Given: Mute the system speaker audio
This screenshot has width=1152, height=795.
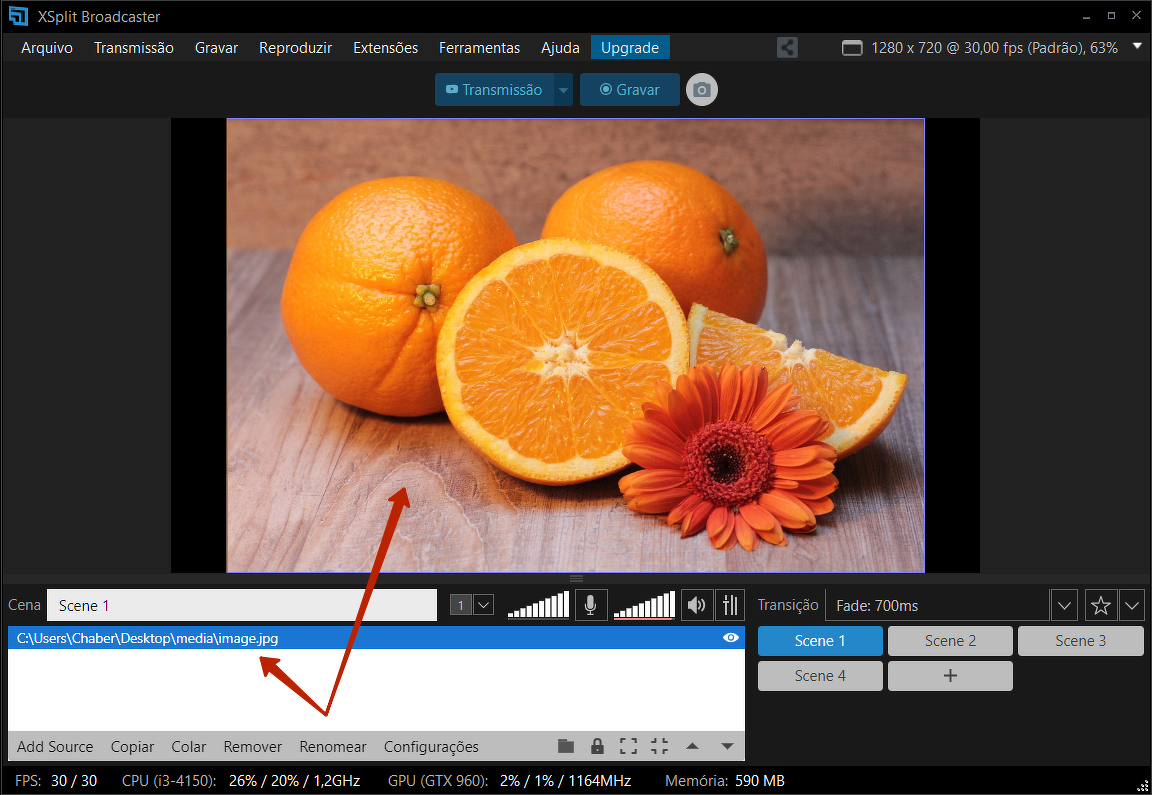Looking at the screenshot, I should (x=697, y=605).
